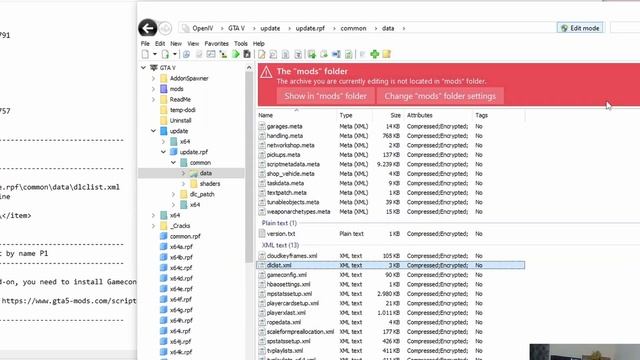
Task: Collapse the update folder node
Action: click(153, 131)
